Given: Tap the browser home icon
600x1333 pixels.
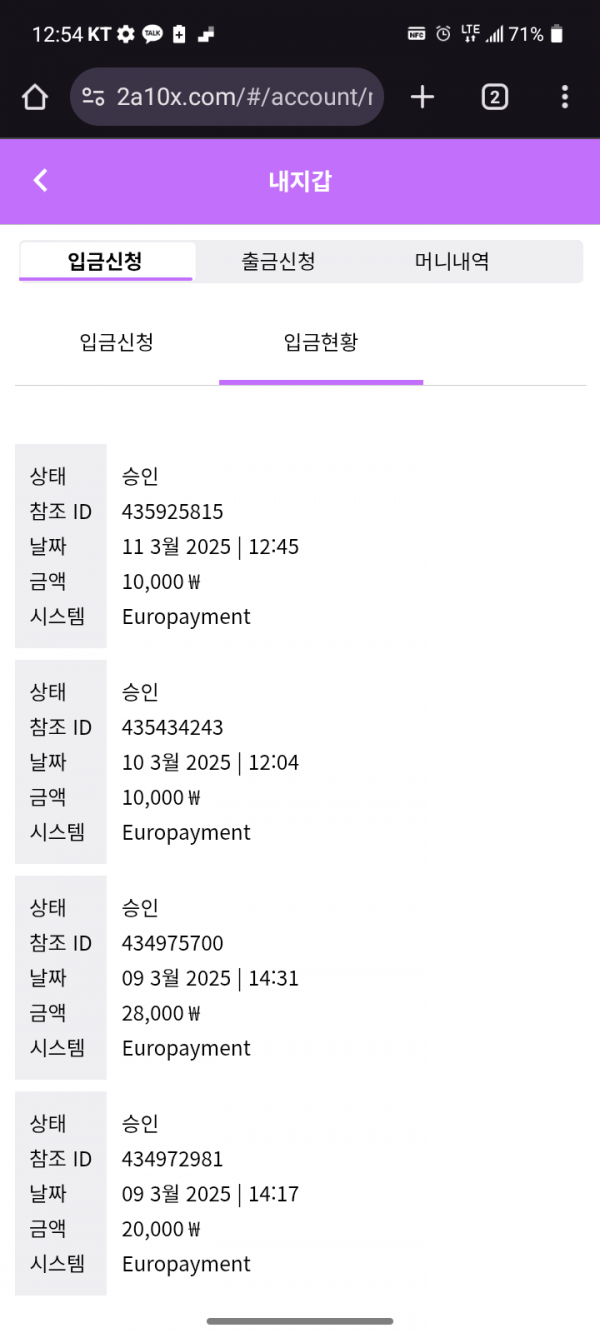Looking at the screenshot, I should click(35, 97).
